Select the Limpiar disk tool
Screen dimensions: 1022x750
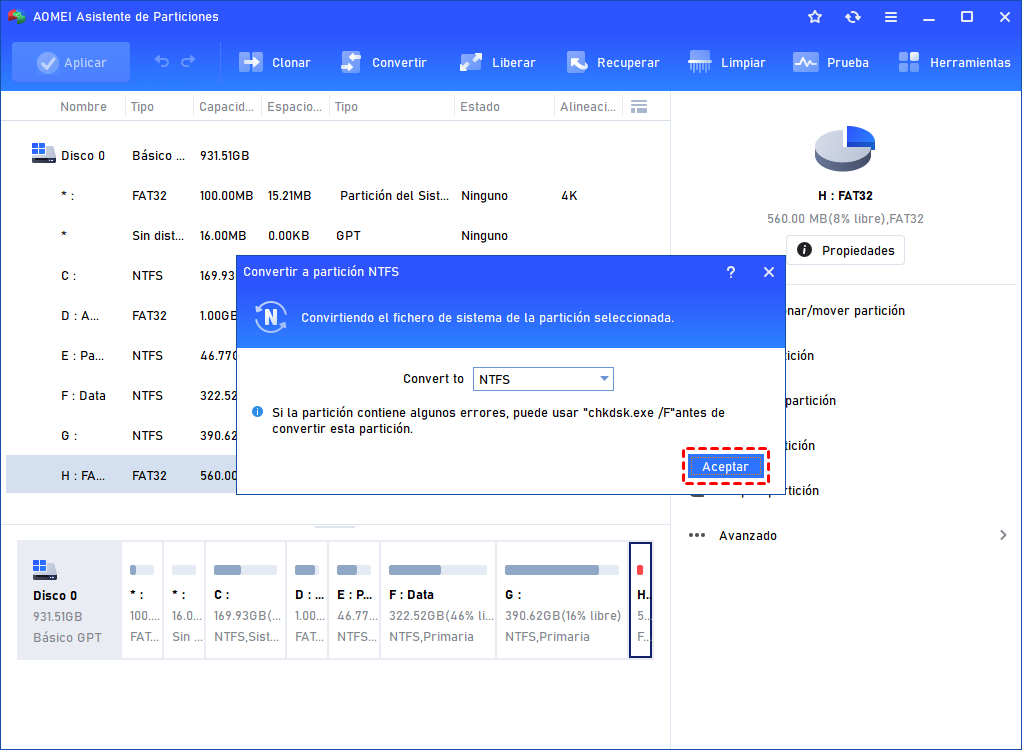pos(727,62)
